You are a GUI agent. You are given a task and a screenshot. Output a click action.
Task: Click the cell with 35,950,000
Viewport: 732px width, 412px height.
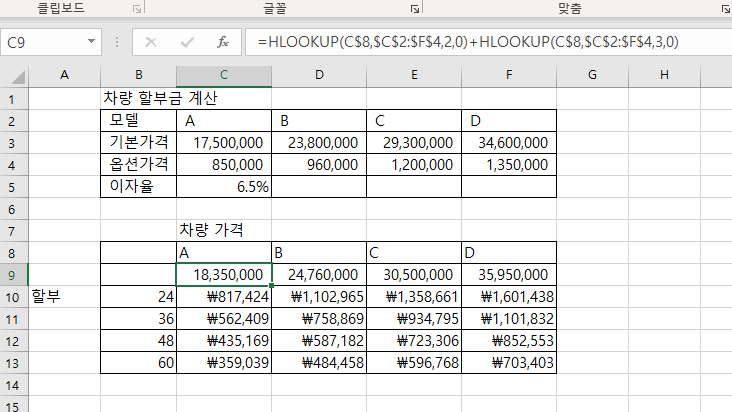(509, 275)
